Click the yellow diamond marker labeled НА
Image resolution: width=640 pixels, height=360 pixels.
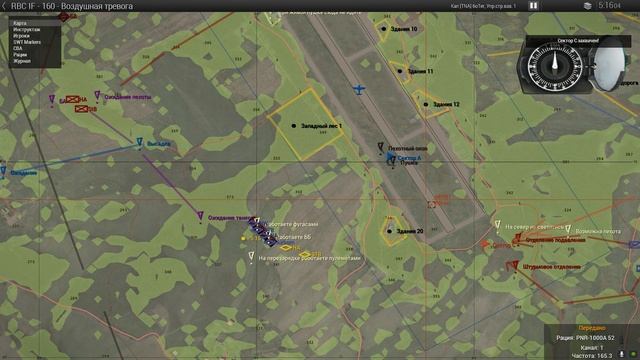click(x=285, y=248)
